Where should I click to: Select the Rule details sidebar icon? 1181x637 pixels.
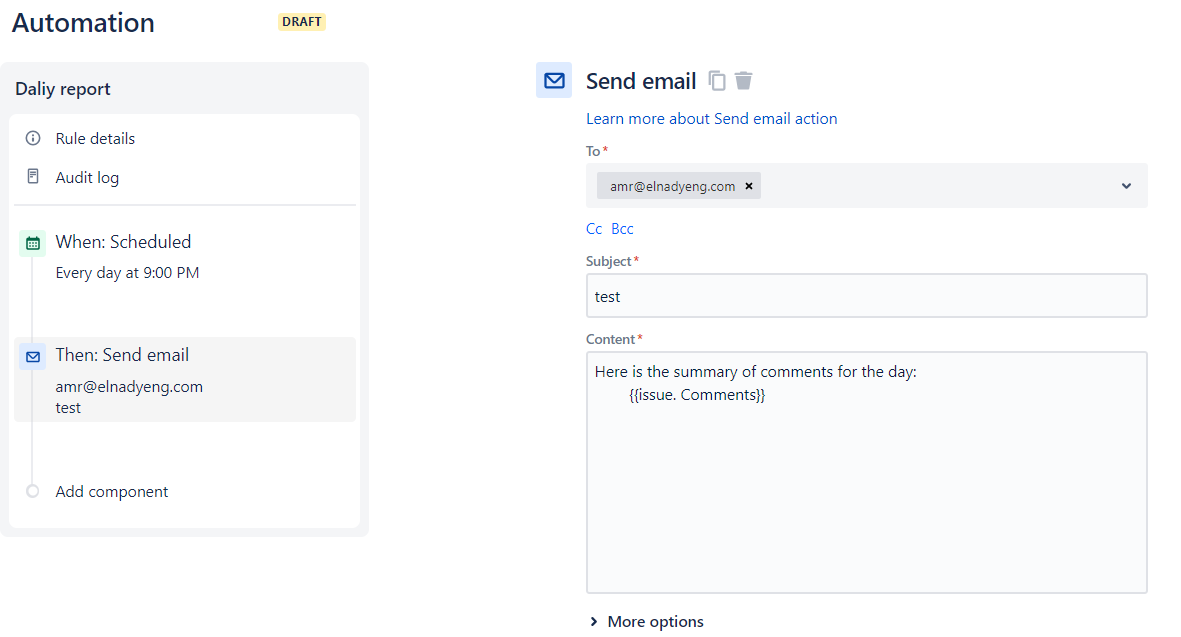33,138
